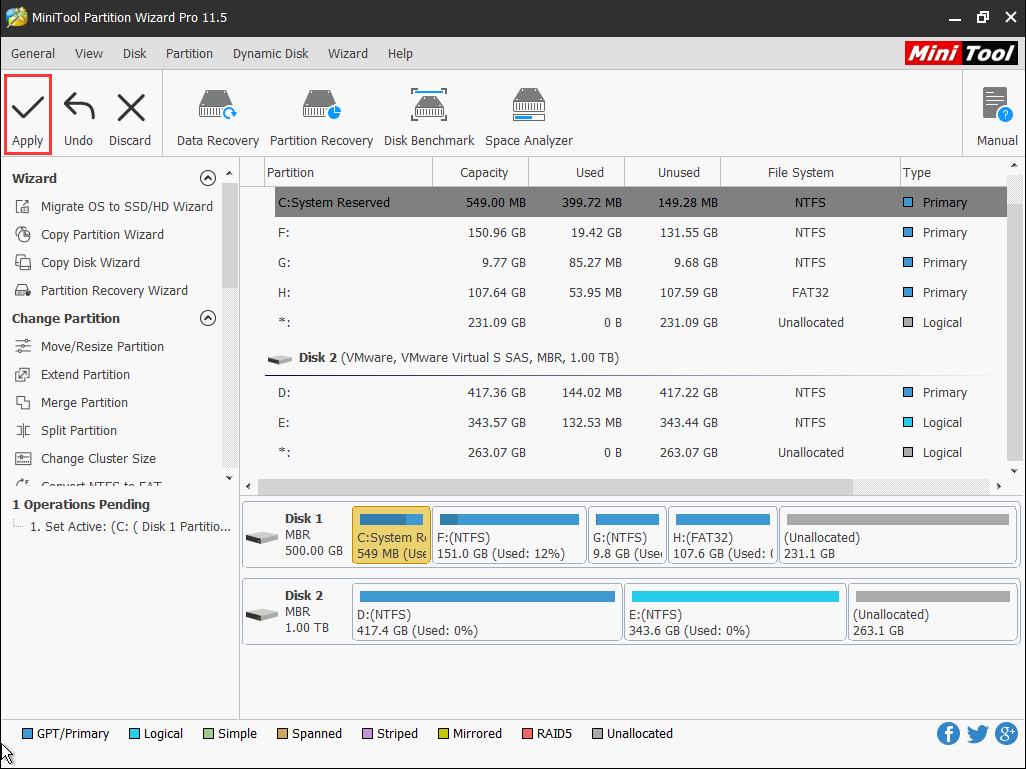Select the C:System Reserved row
This screenshot has height=769, width=1026.
pyautogui.click(x=641, y=202)
